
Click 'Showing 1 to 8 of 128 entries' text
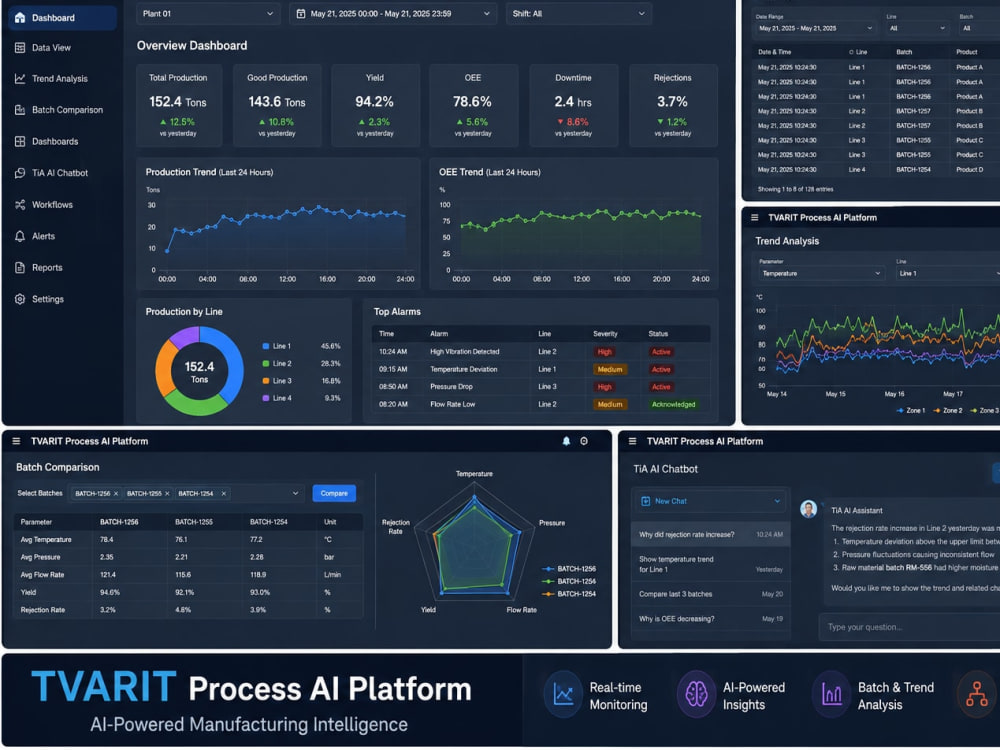(795, 189)
